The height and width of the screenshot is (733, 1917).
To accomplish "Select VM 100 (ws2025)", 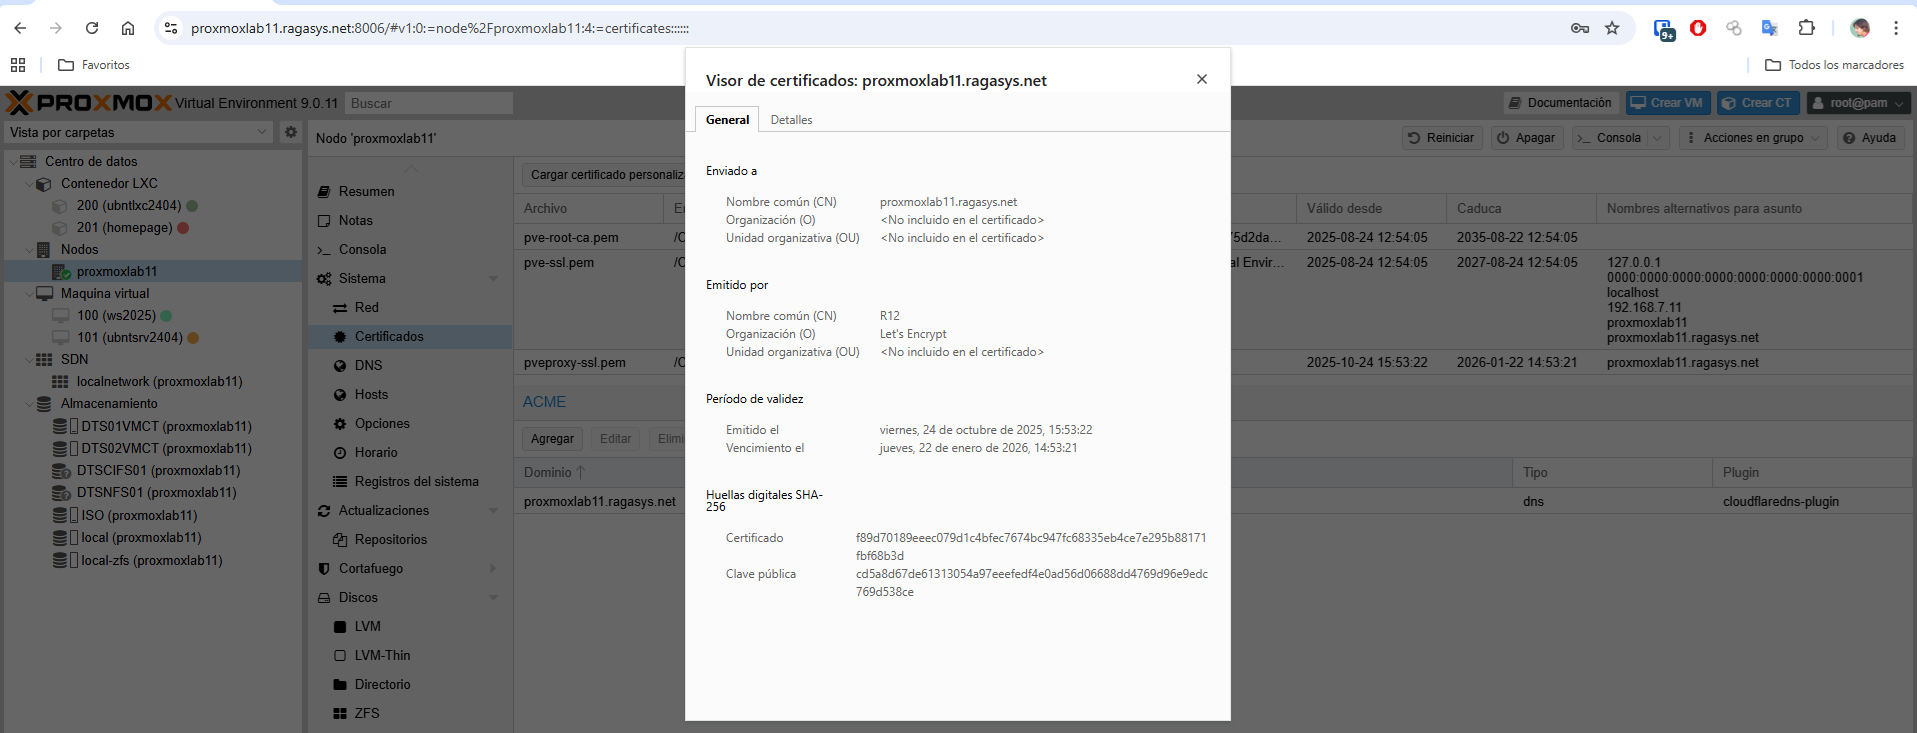I will pos(116,315).
